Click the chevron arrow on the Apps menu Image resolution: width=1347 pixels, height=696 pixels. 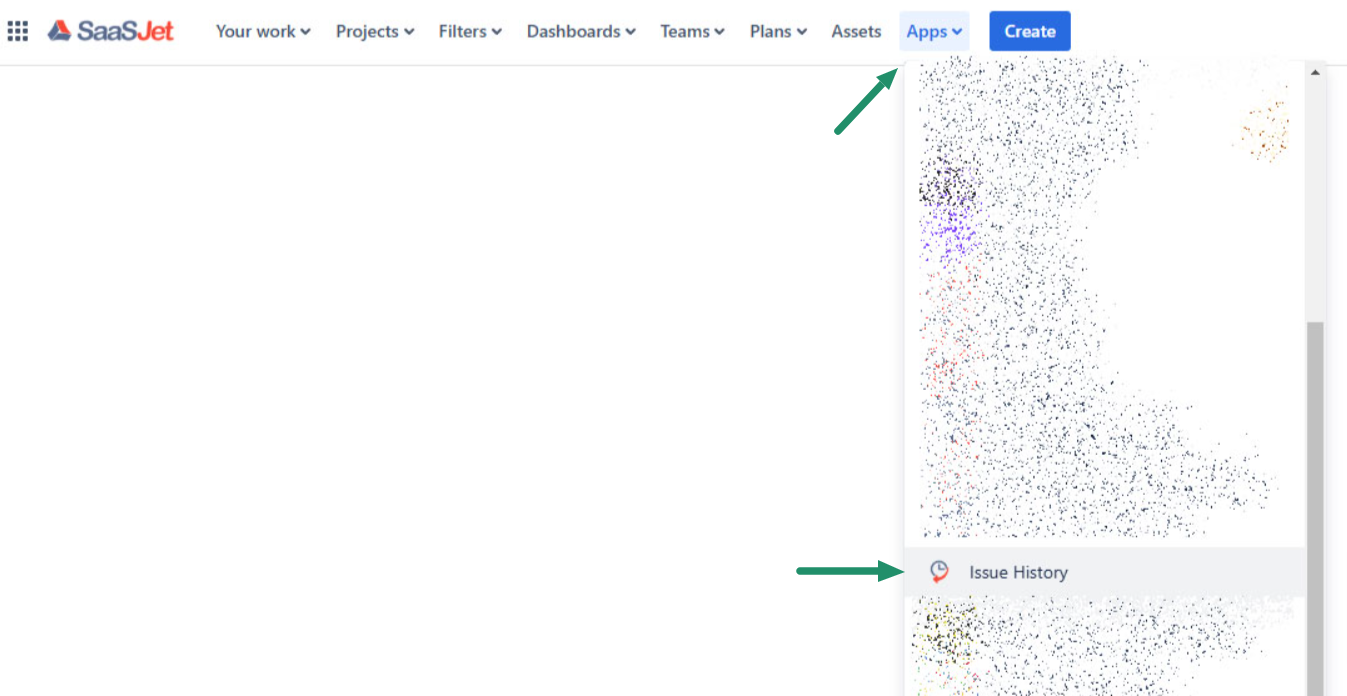(x=957, y=32)
